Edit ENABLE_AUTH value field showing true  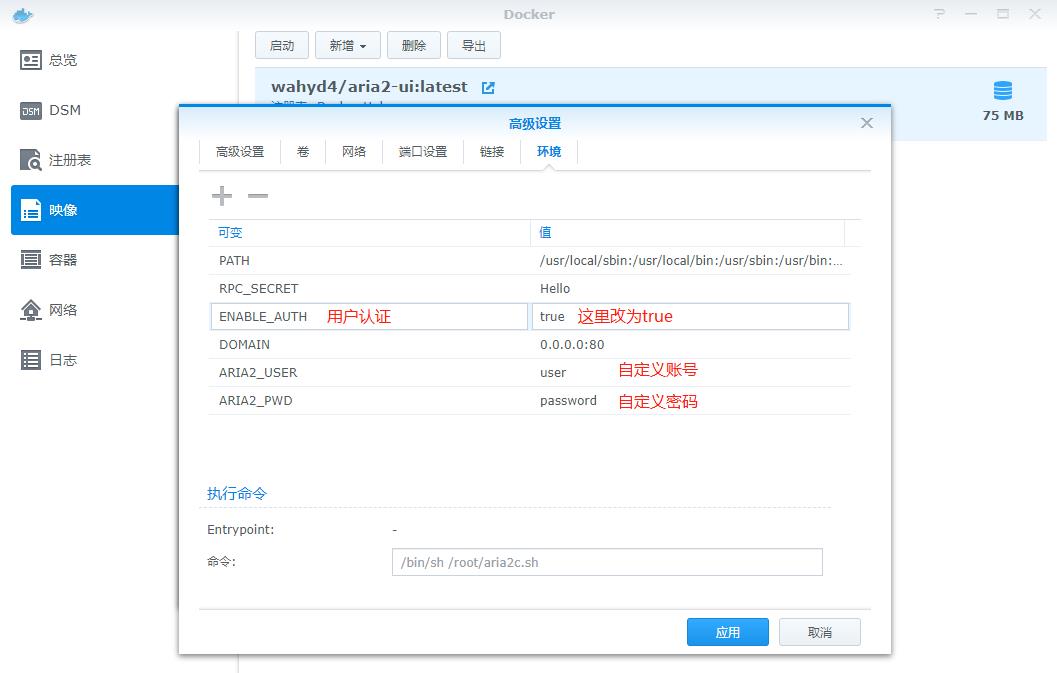[x=690, y=316]
